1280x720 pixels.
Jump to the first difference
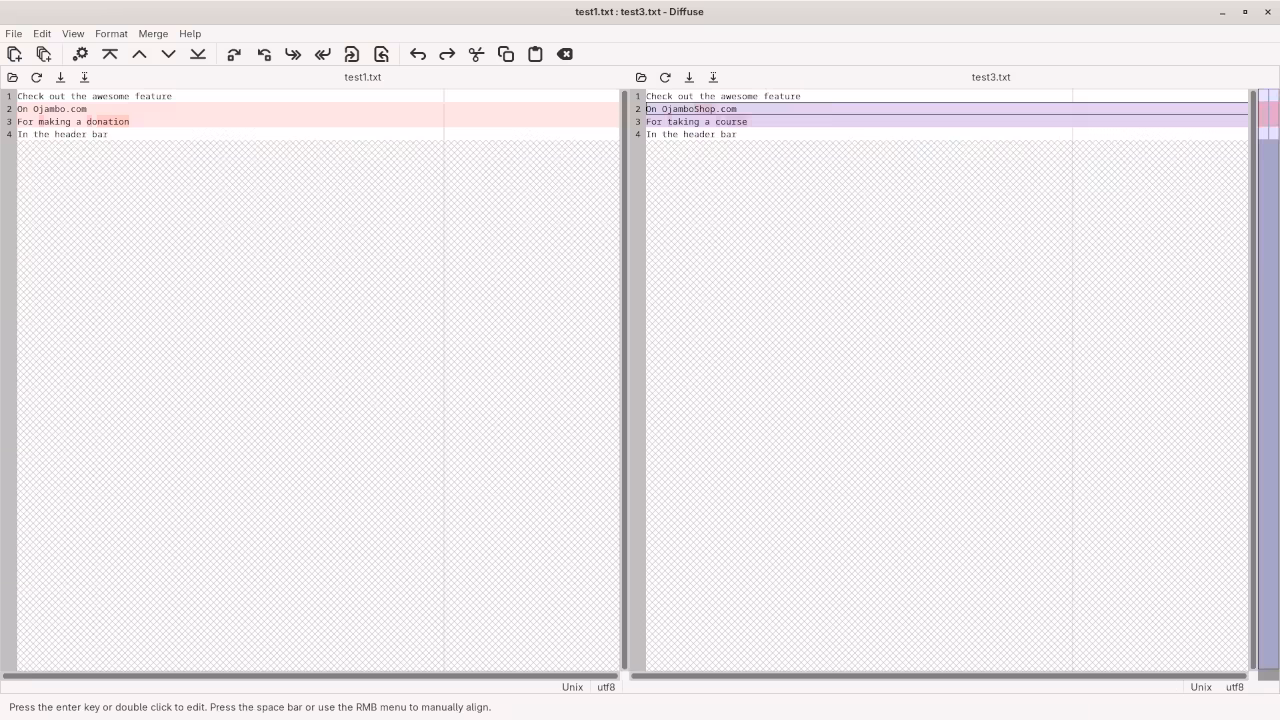(110, 54)
